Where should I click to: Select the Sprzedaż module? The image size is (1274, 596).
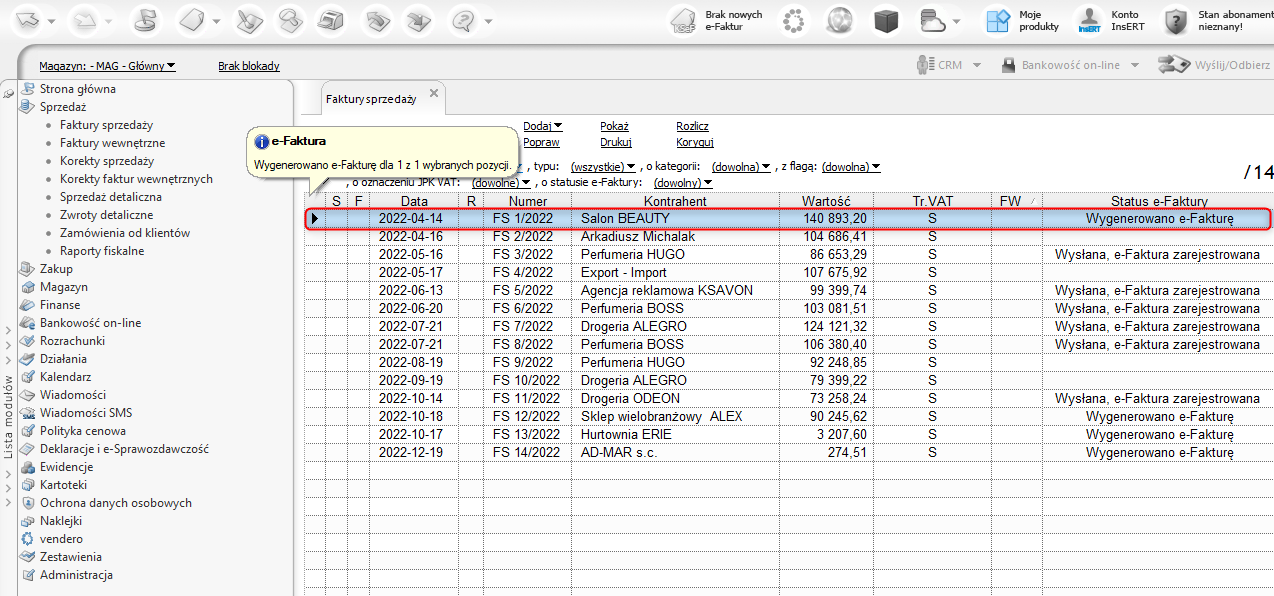[63, 107]
